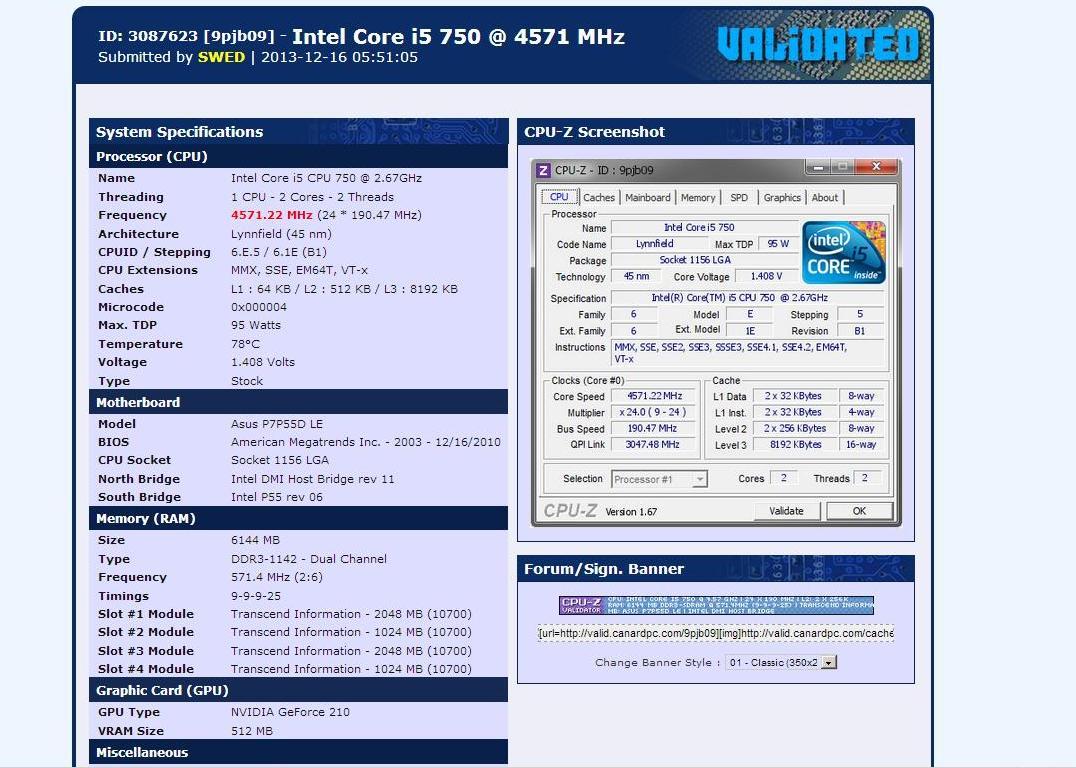Click the Temperature 78°C value
The image size is (1076, 768).
click(x=245, y=344)
